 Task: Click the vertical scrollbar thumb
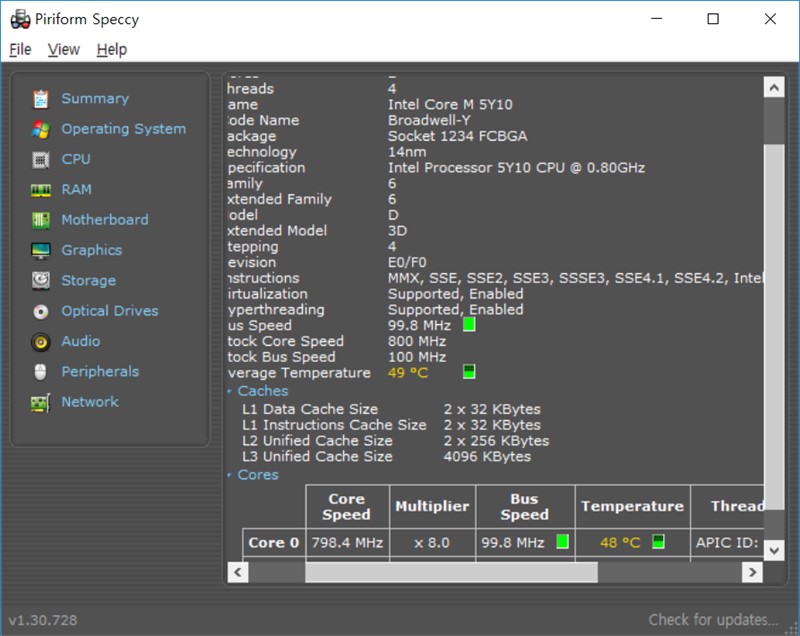(x=773, y=327)
